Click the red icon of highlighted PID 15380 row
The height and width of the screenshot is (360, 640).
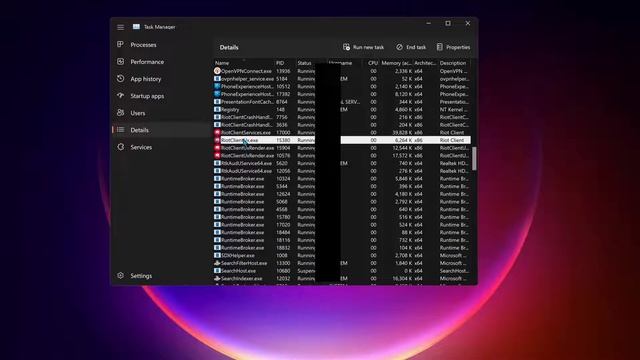[x=217, y=140]
